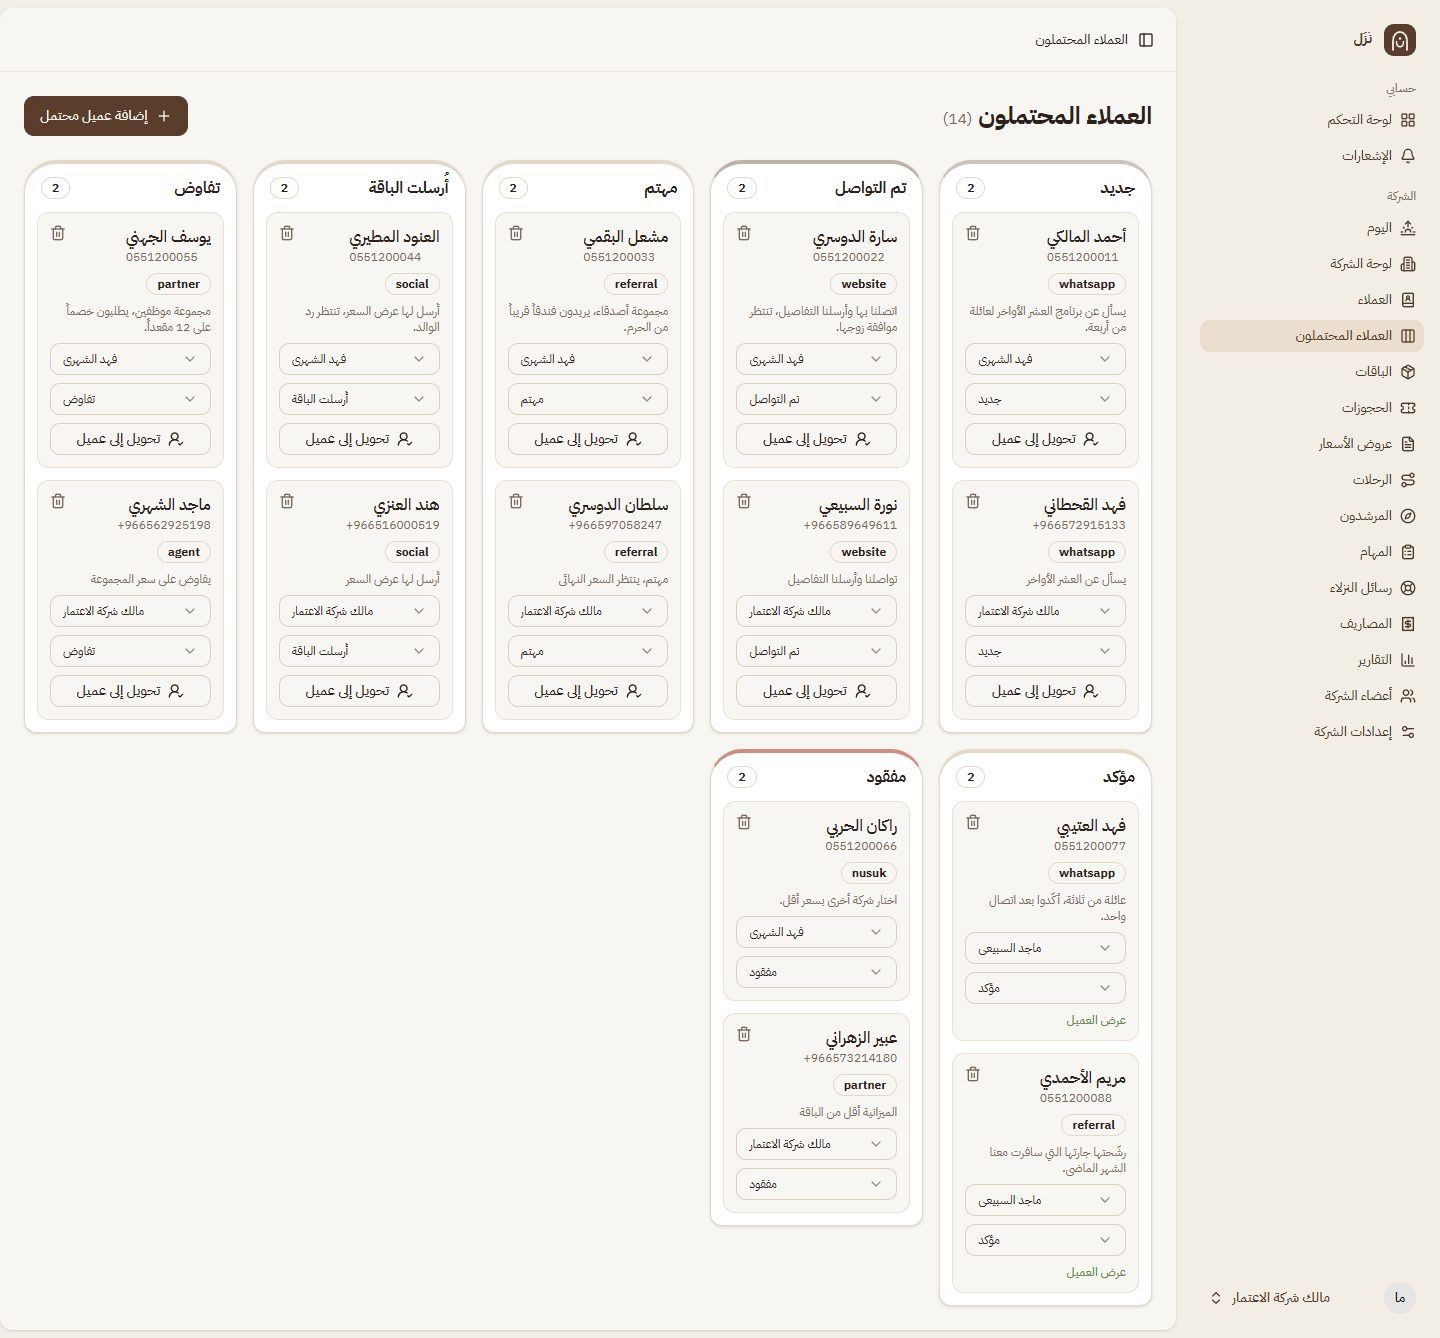Open لوحة التحكم dashboard in sidebar
This screenshot has height=1338, width=1440.
pyautogui.click(x=1312, y=120)
